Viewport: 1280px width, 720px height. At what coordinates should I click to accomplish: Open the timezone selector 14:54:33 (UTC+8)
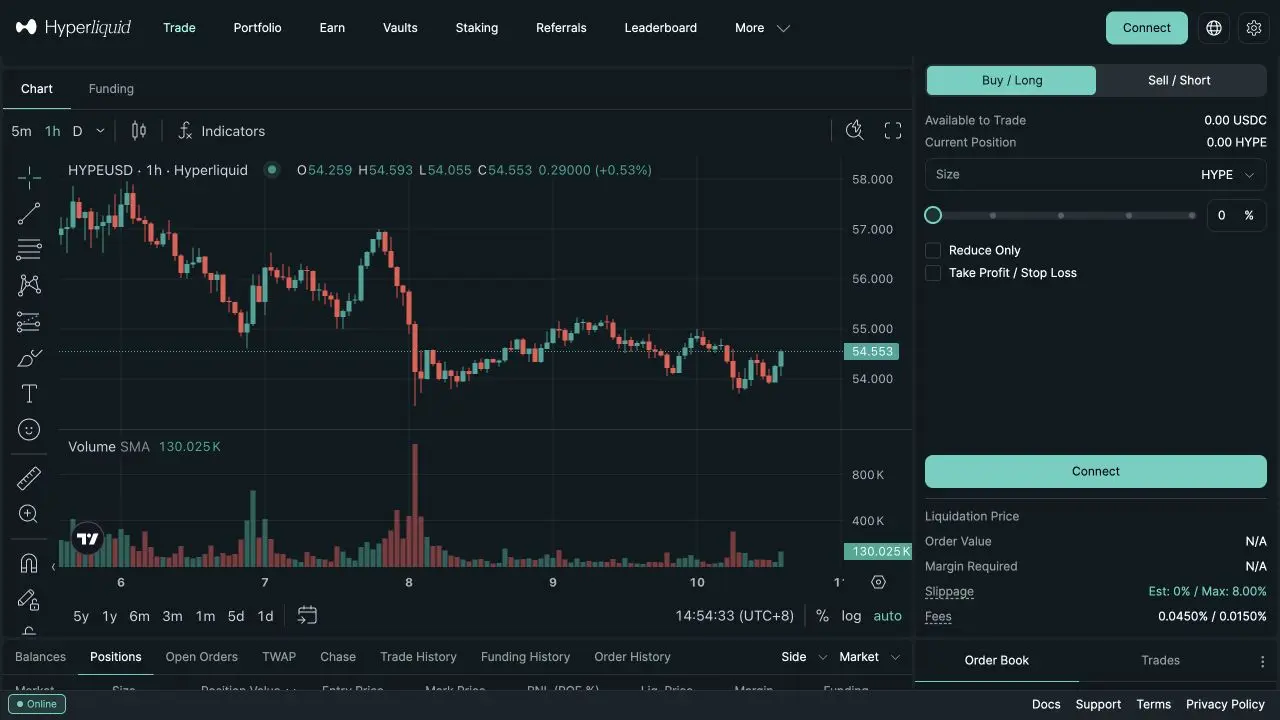tap(735, 616)
